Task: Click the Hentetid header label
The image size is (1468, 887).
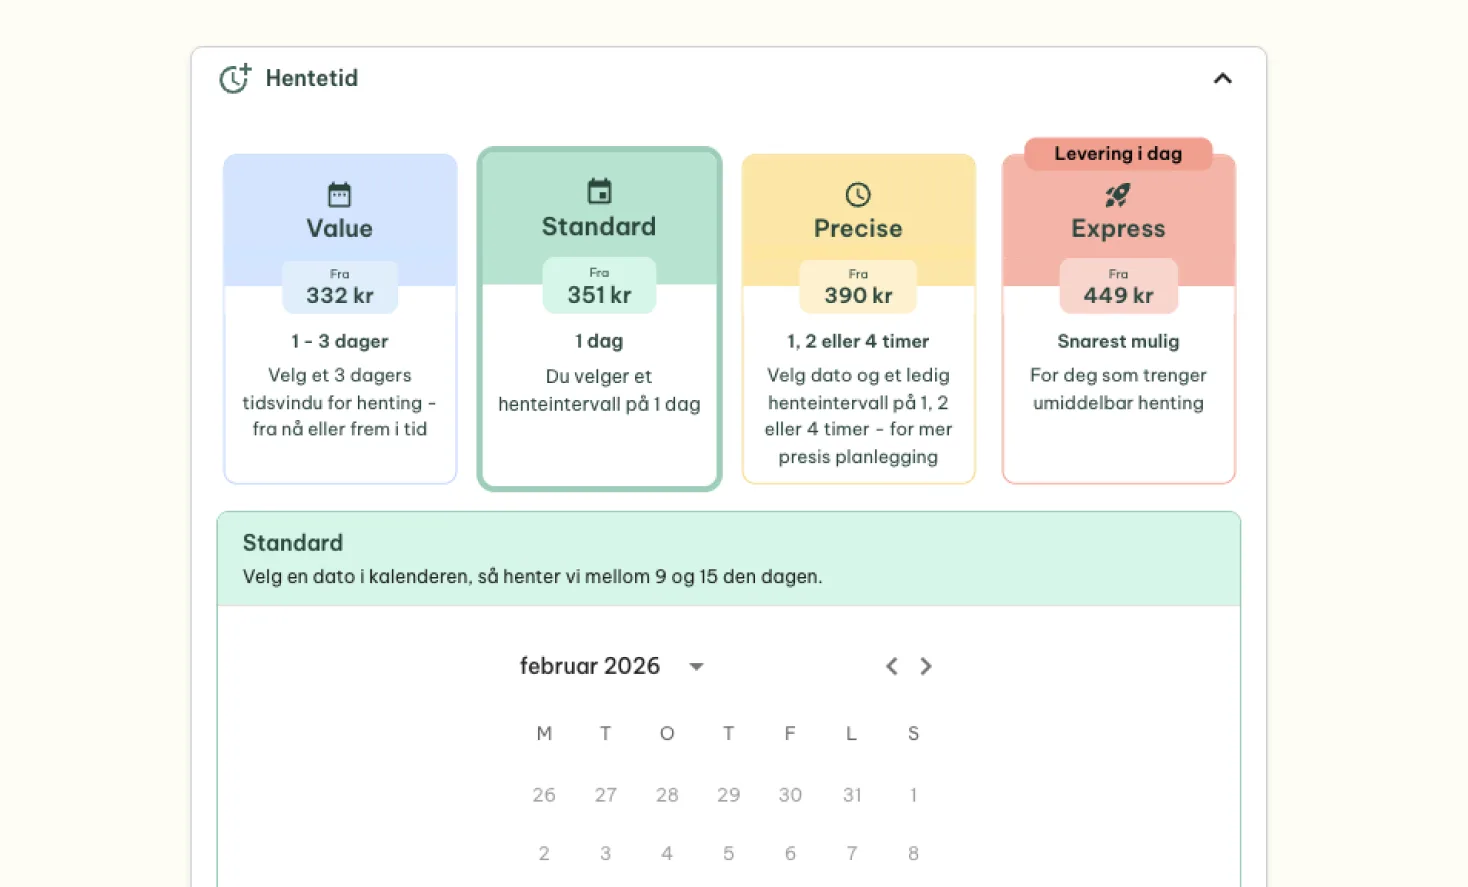Action: [311, 78]
